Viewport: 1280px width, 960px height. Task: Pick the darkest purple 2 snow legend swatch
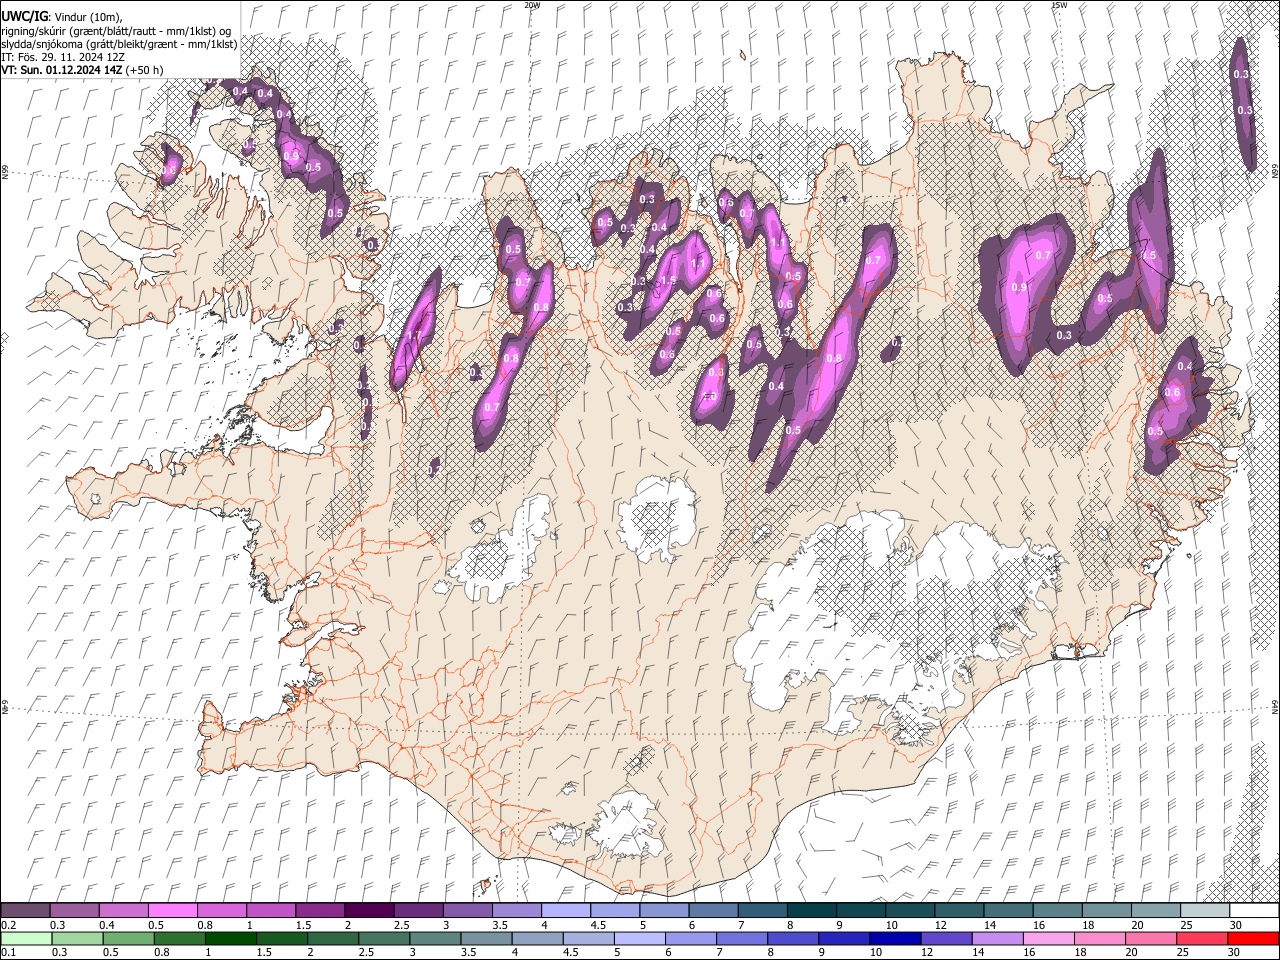(x=369, y=911)
